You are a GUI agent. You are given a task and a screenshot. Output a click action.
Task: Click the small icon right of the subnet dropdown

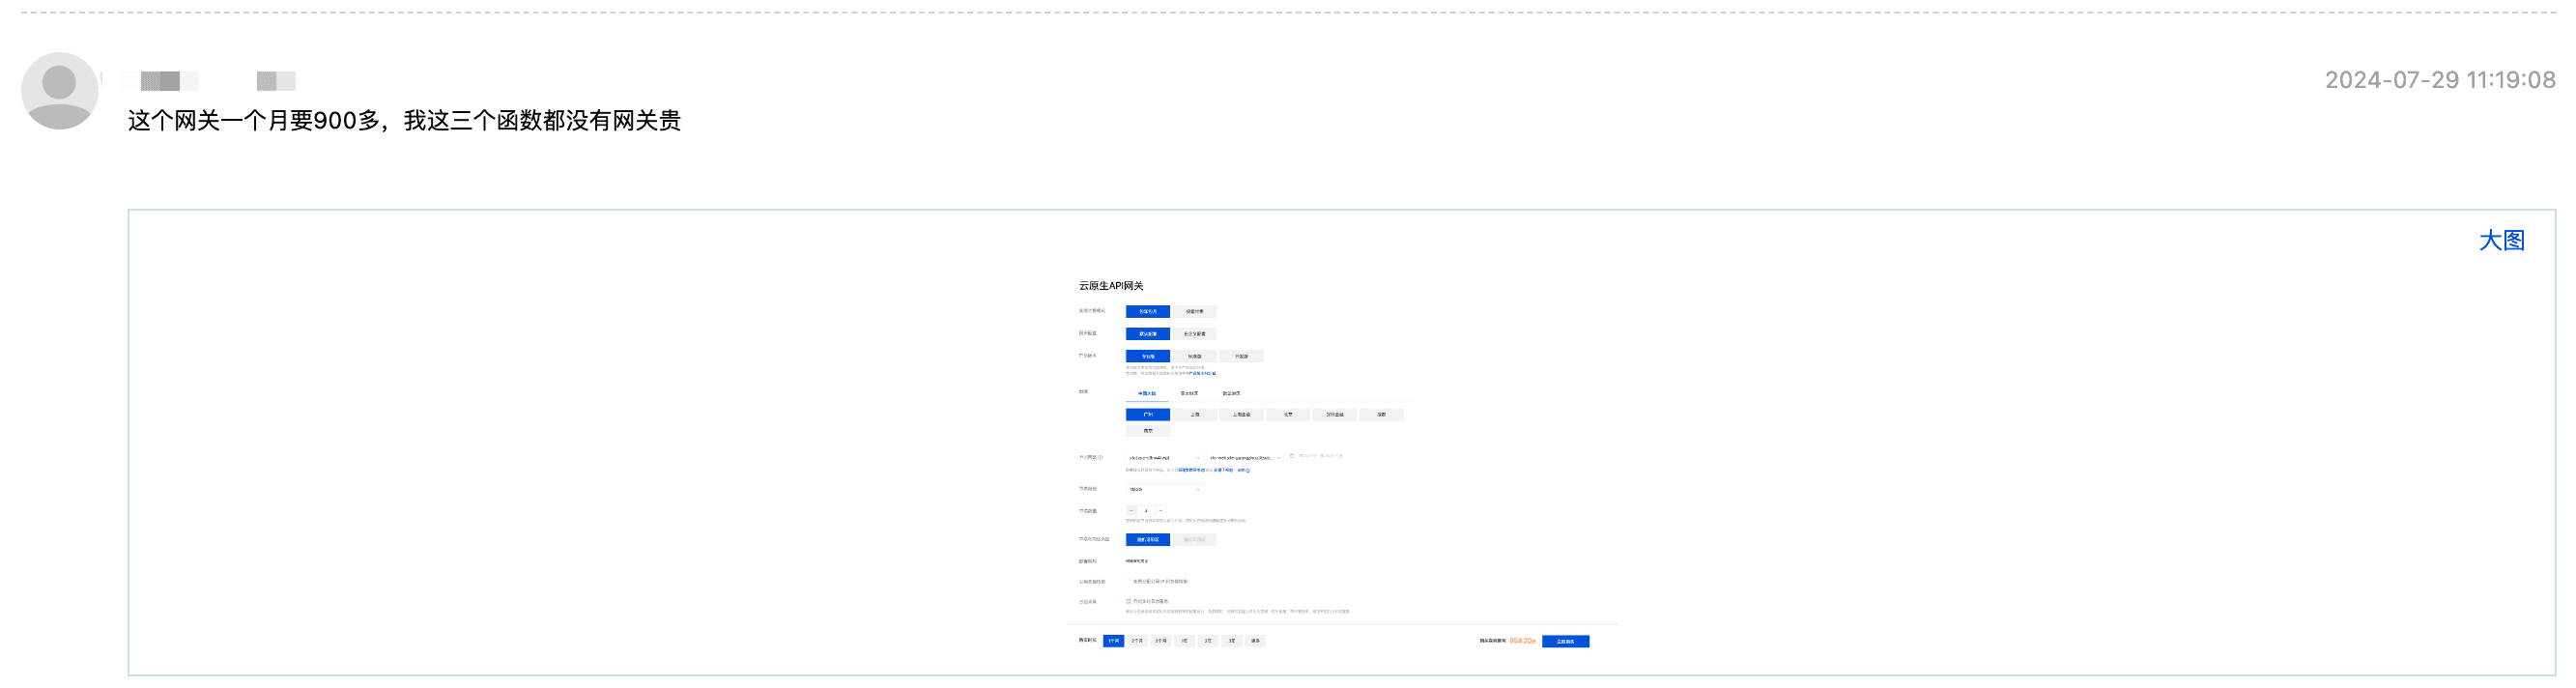(1291, 456)
